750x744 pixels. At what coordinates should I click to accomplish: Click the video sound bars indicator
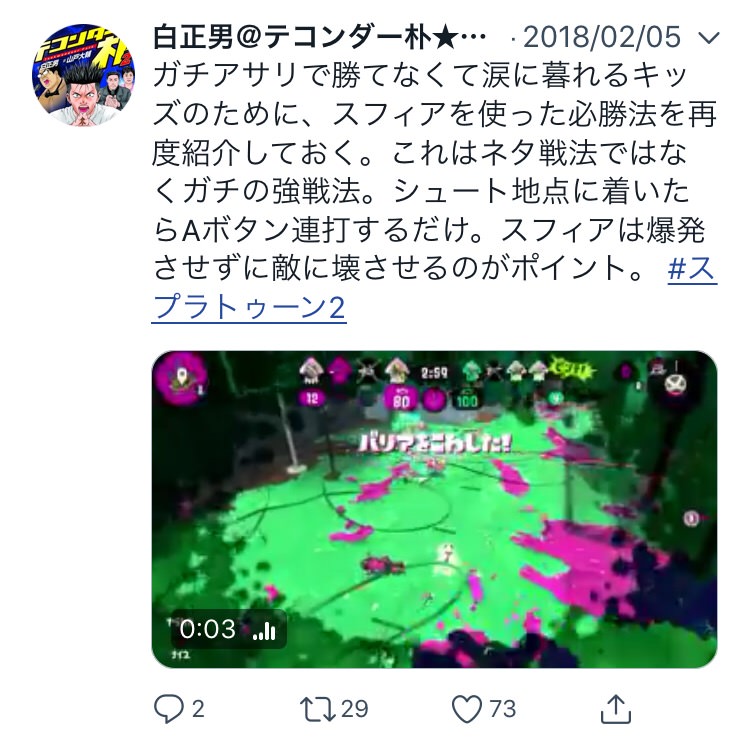[x=265, y=631]
